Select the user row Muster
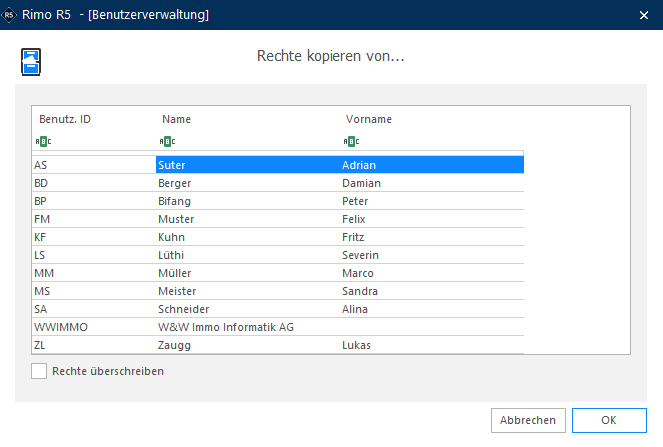Screen dimensions: 663x447 (278, 219)
